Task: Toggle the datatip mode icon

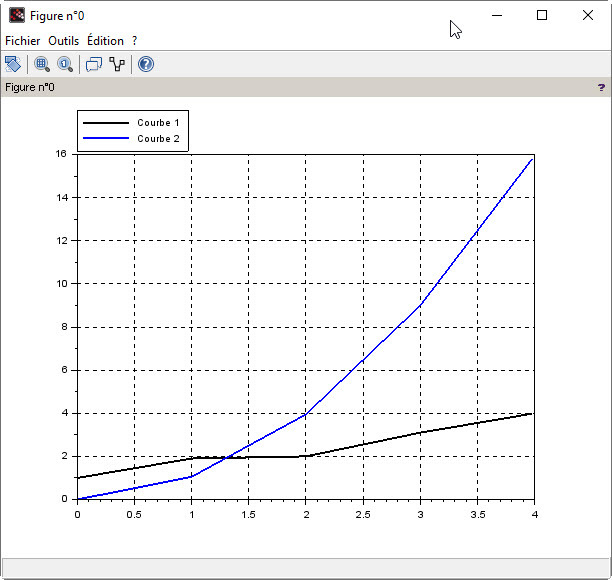Action: point(94,64)
